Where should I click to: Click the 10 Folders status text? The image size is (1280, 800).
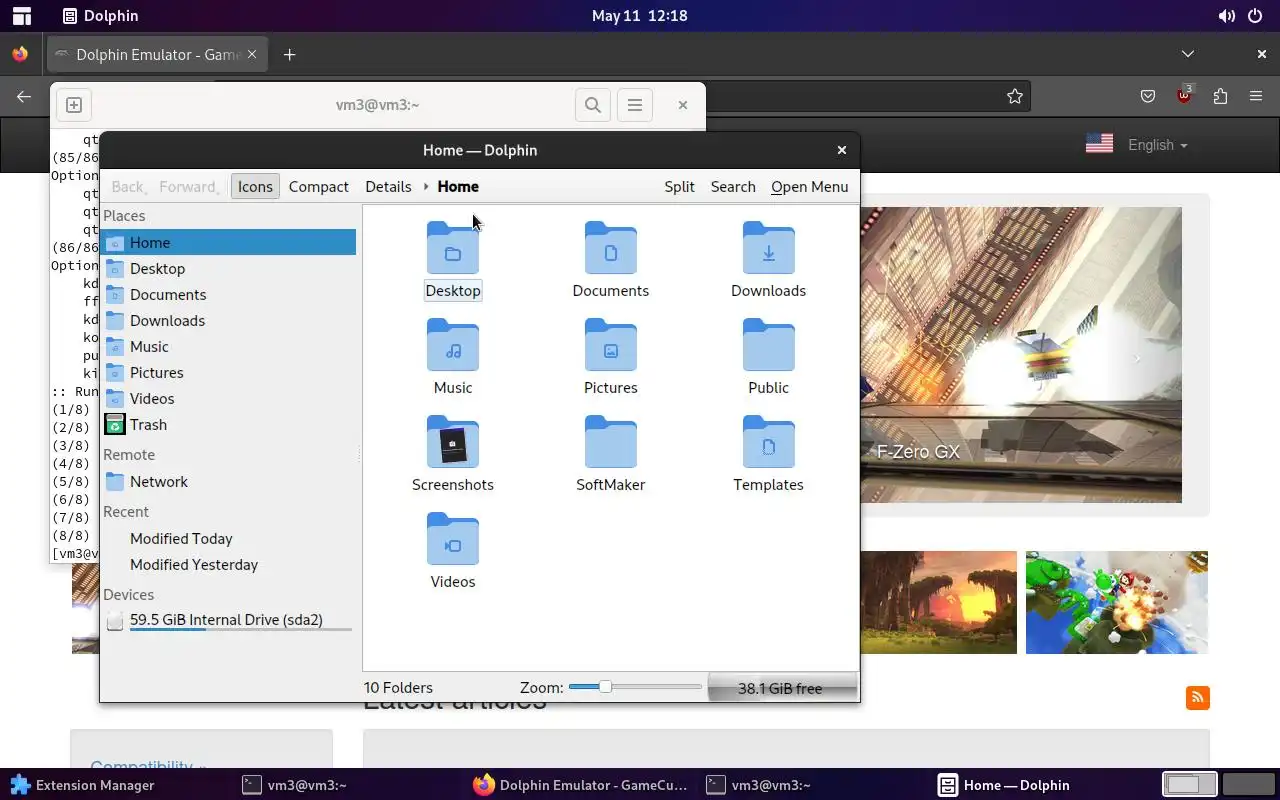[x=398, y=687]
